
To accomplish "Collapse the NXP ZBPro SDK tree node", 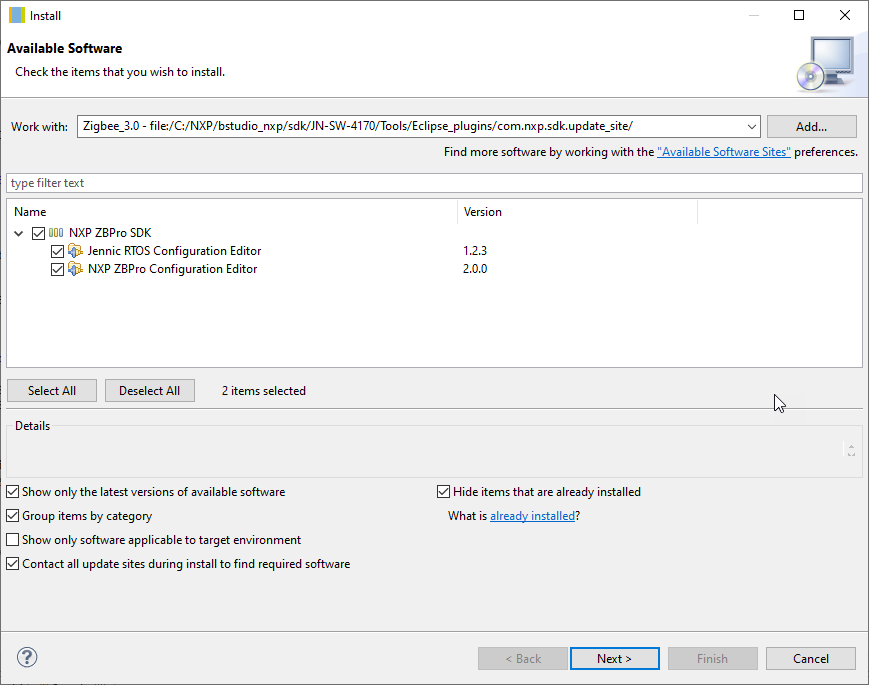I will click(x=20, y=233).
